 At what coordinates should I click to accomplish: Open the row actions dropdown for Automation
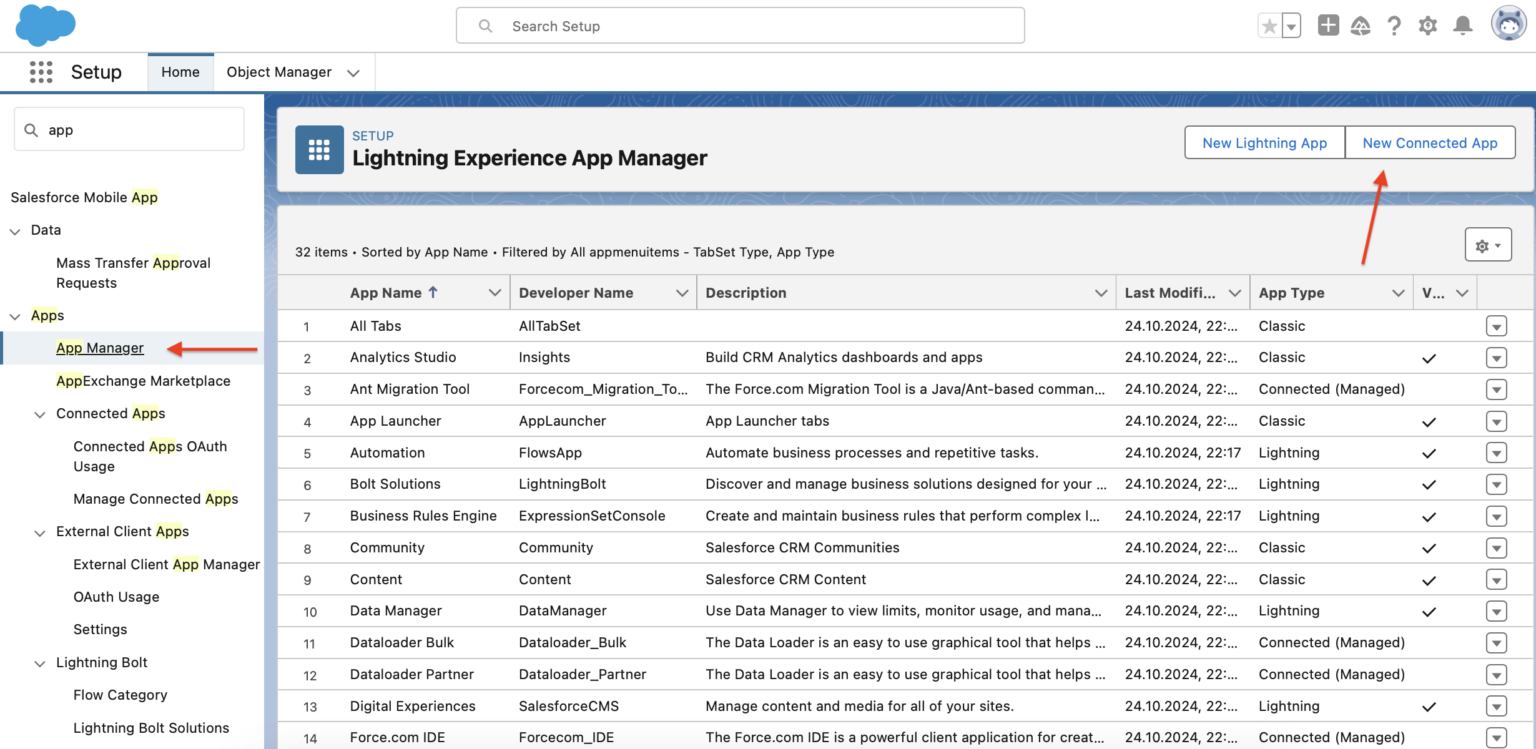[x=1496, y=452]
